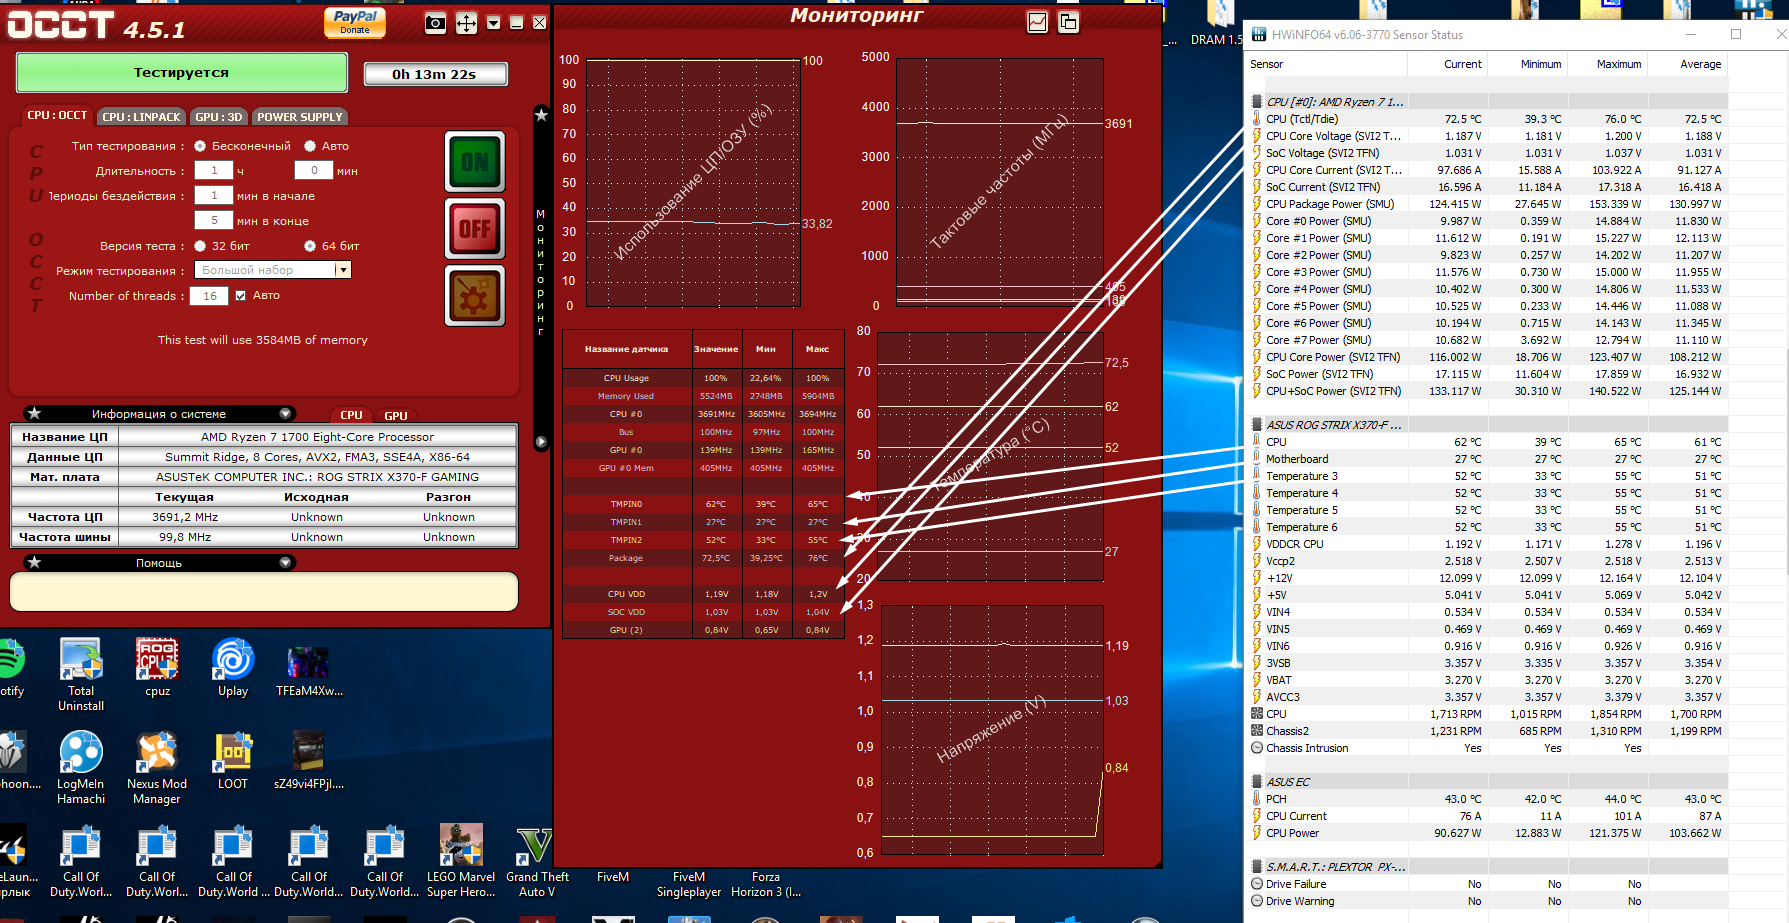The width and height of the screenshot is (1789, 923).
Task: Collapse the S.M.A.R.T.: PLEXTOR sensor group
Action: [x=1257, y=867]
